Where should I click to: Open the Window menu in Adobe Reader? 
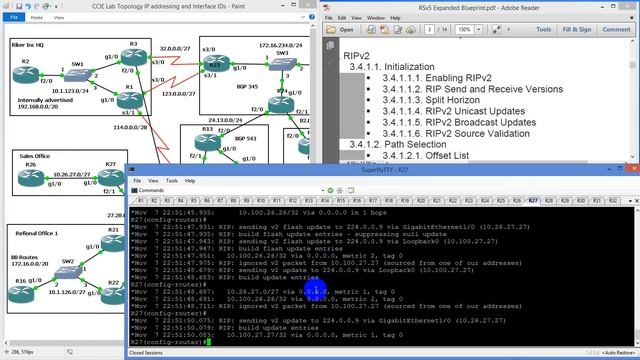(x=376, y=18)
